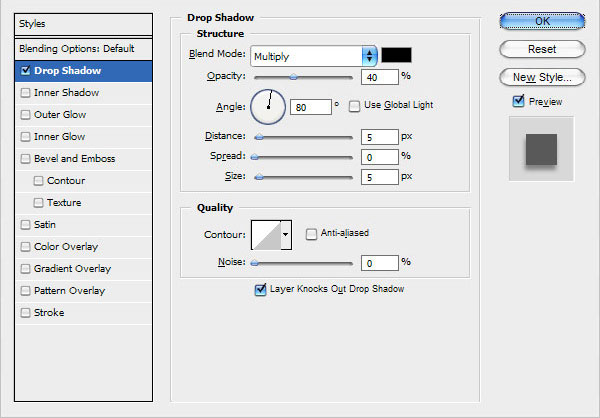The width and height of the screenshot is (600, 418).
Task: Confirm with the OK button
Action: click(542, 21)
